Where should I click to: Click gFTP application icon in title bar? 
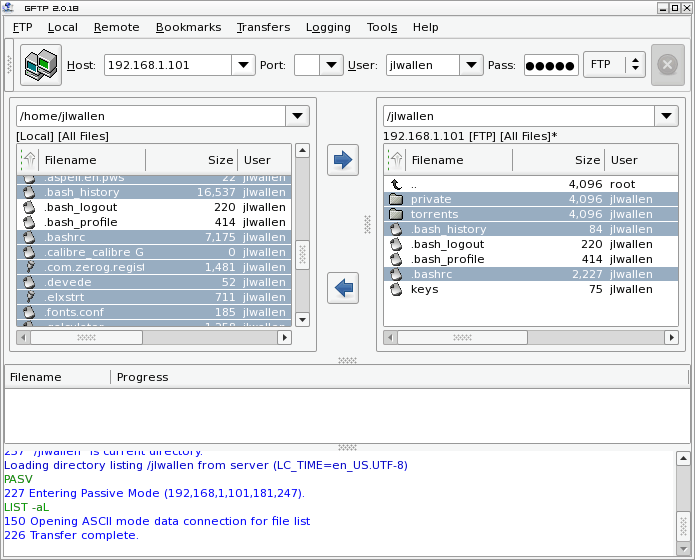click(x=8, y=7)
